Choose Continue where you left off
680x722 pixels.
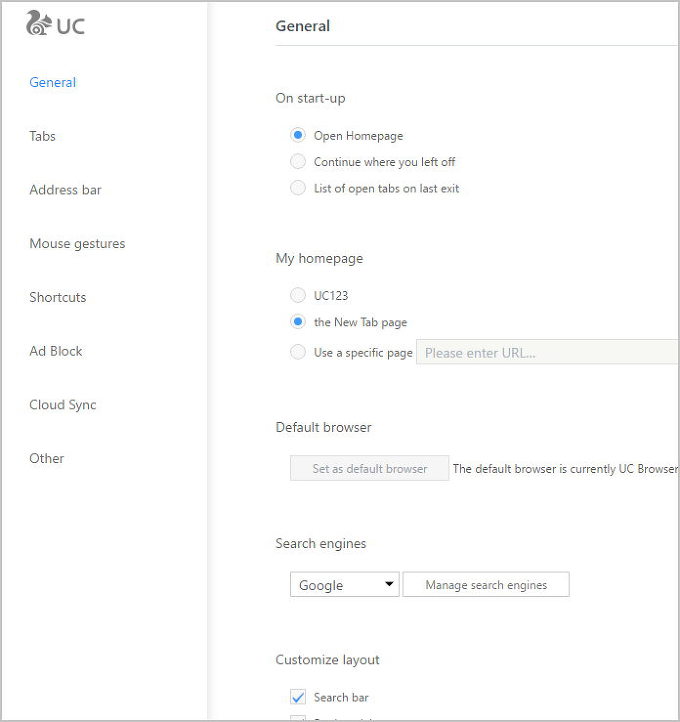click(x=298, y=162)
